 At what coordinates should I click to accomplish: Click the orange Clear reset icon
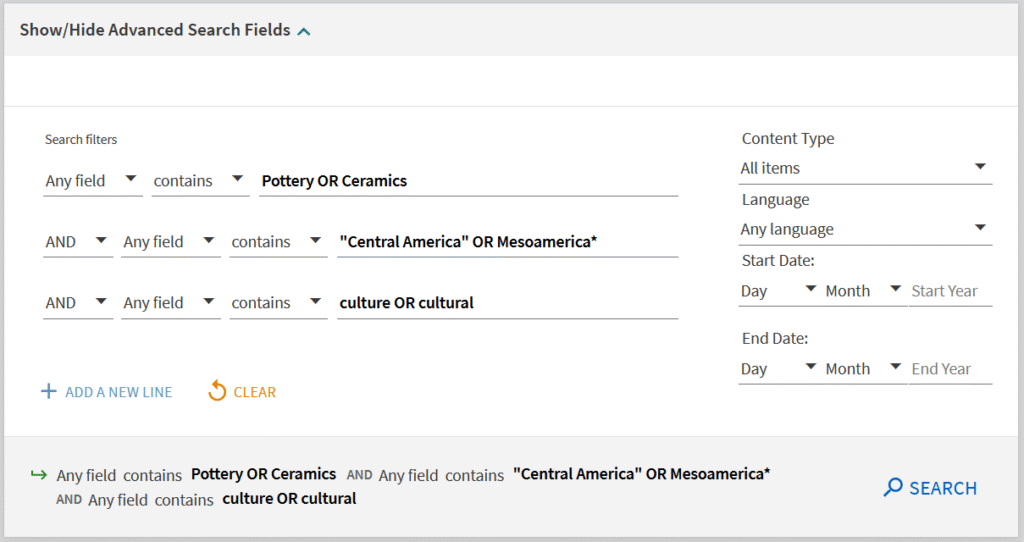tap(217, 392)
